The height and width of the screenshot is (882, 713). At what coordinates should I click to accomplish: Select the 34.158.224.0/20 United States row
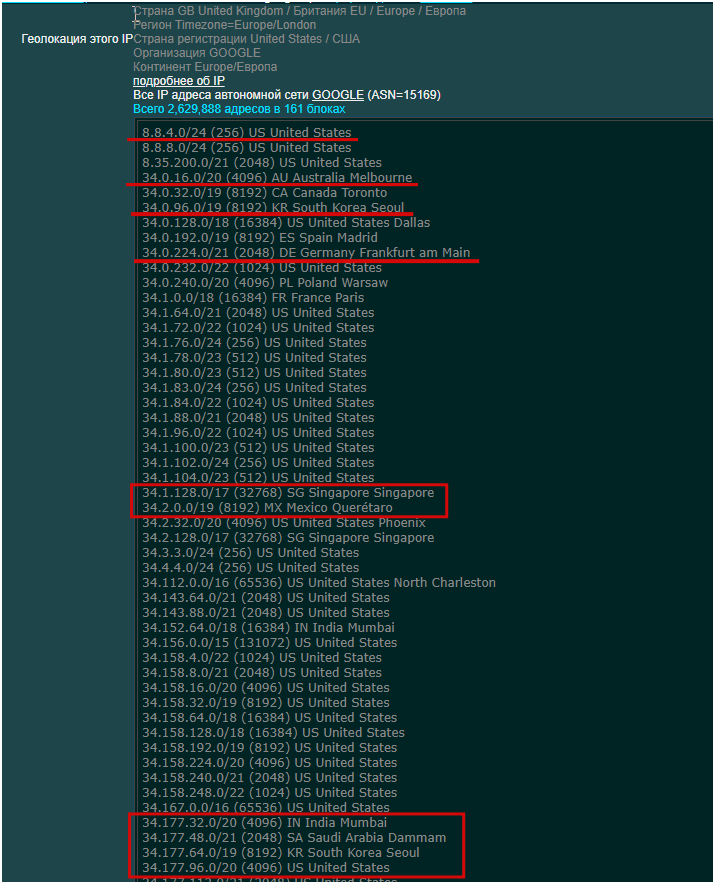[269, 763]
